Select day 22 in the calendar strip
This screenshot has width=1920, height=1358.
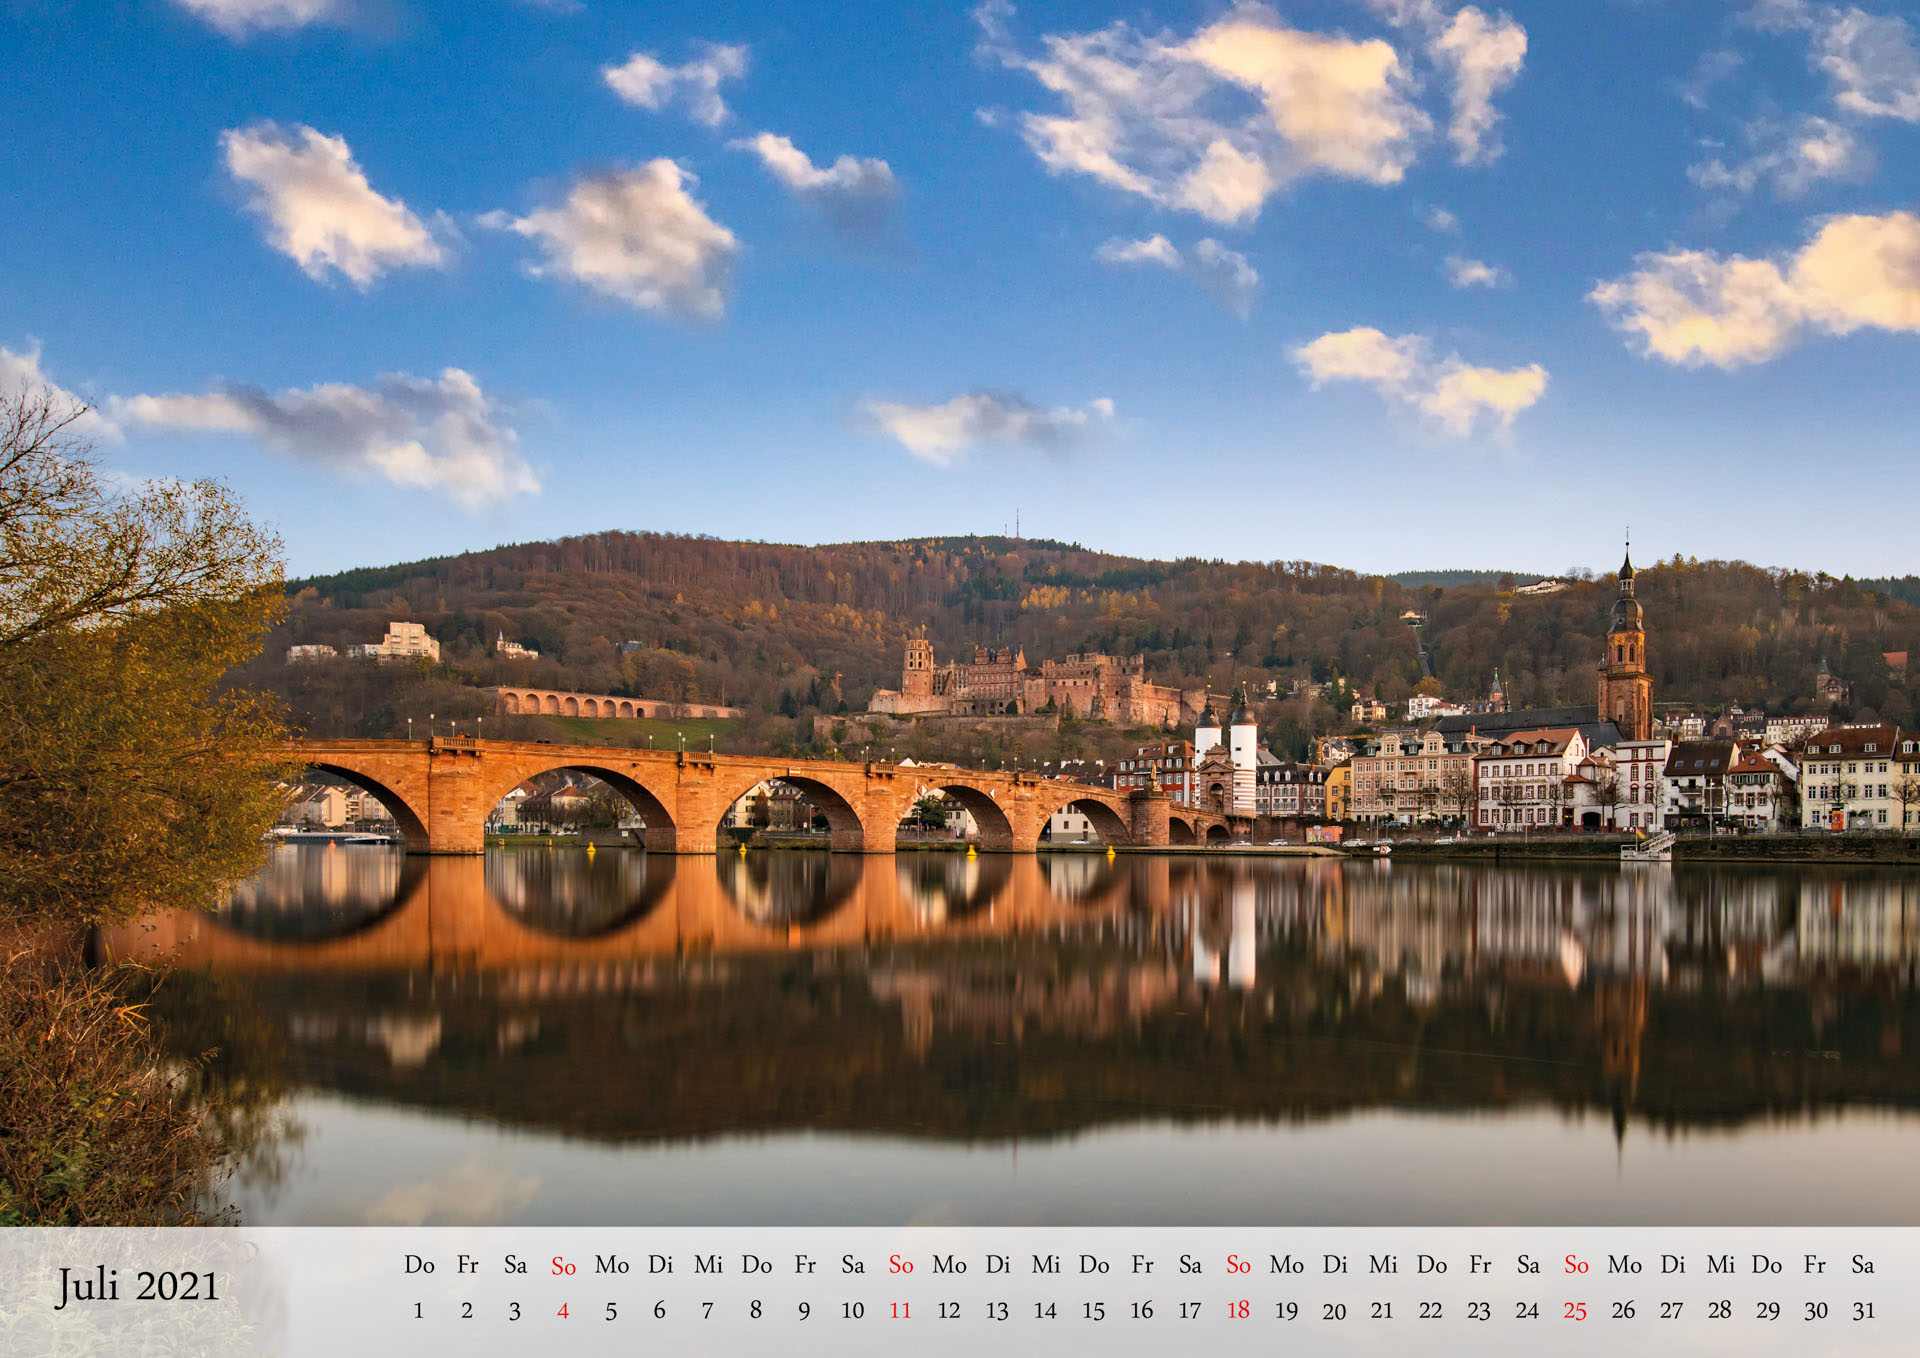click(x=1431, y=1310)
